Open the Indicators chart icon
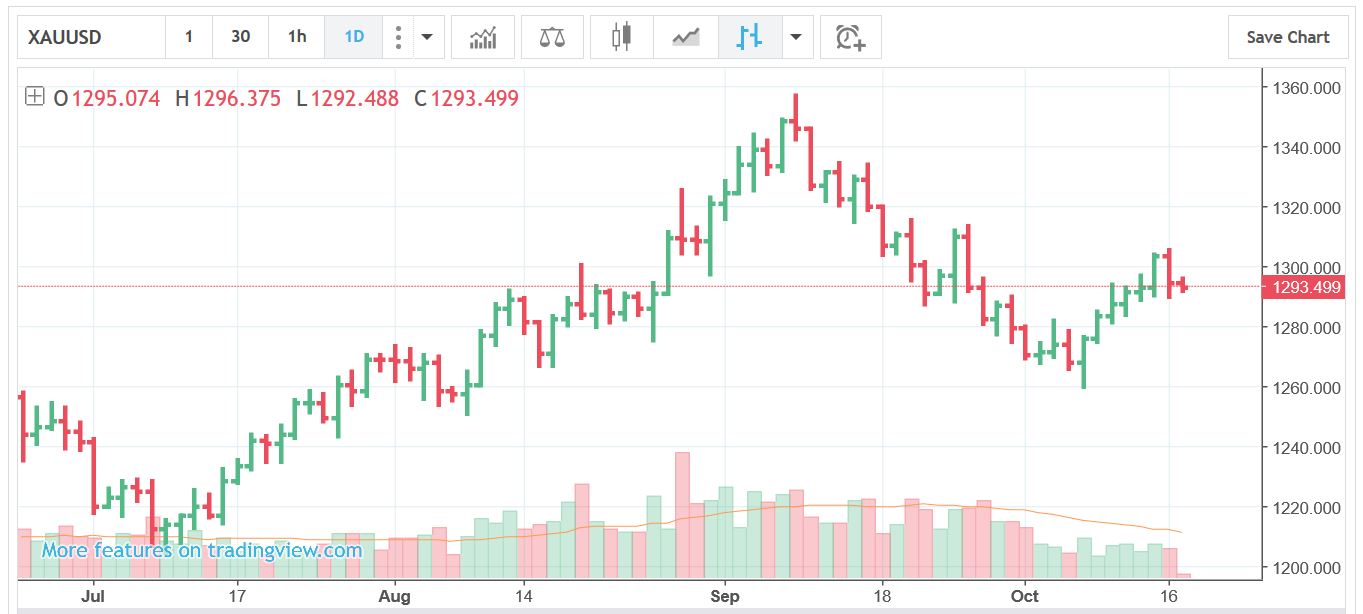The height and width of the screenshot is (614, 1363). [483, 38]
